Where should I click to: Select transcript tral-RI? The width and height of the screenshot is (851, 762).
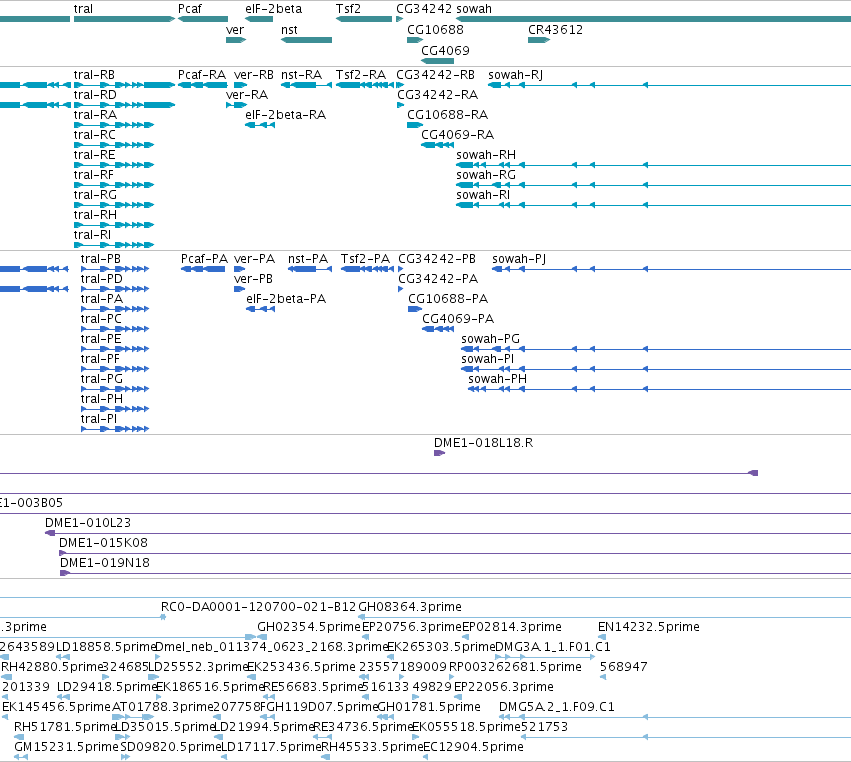click(x=92, y=235)
